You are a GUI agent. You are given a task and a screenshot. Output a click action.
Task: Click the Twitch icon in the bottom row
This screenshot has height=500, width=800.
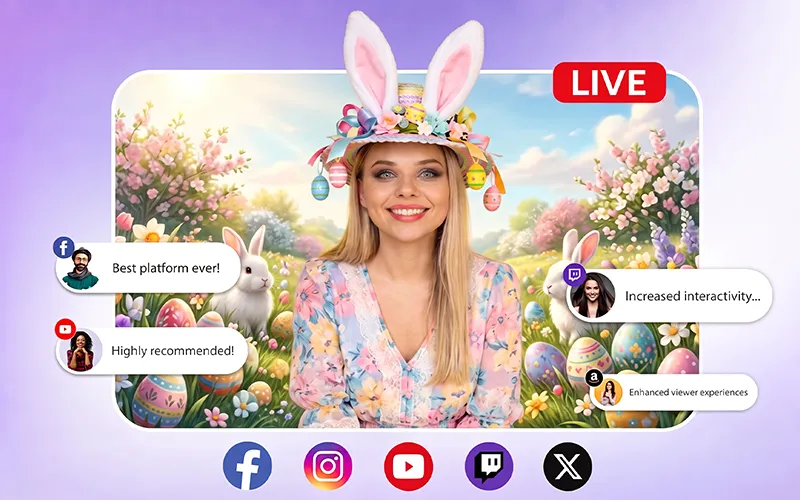coord(489,466)
